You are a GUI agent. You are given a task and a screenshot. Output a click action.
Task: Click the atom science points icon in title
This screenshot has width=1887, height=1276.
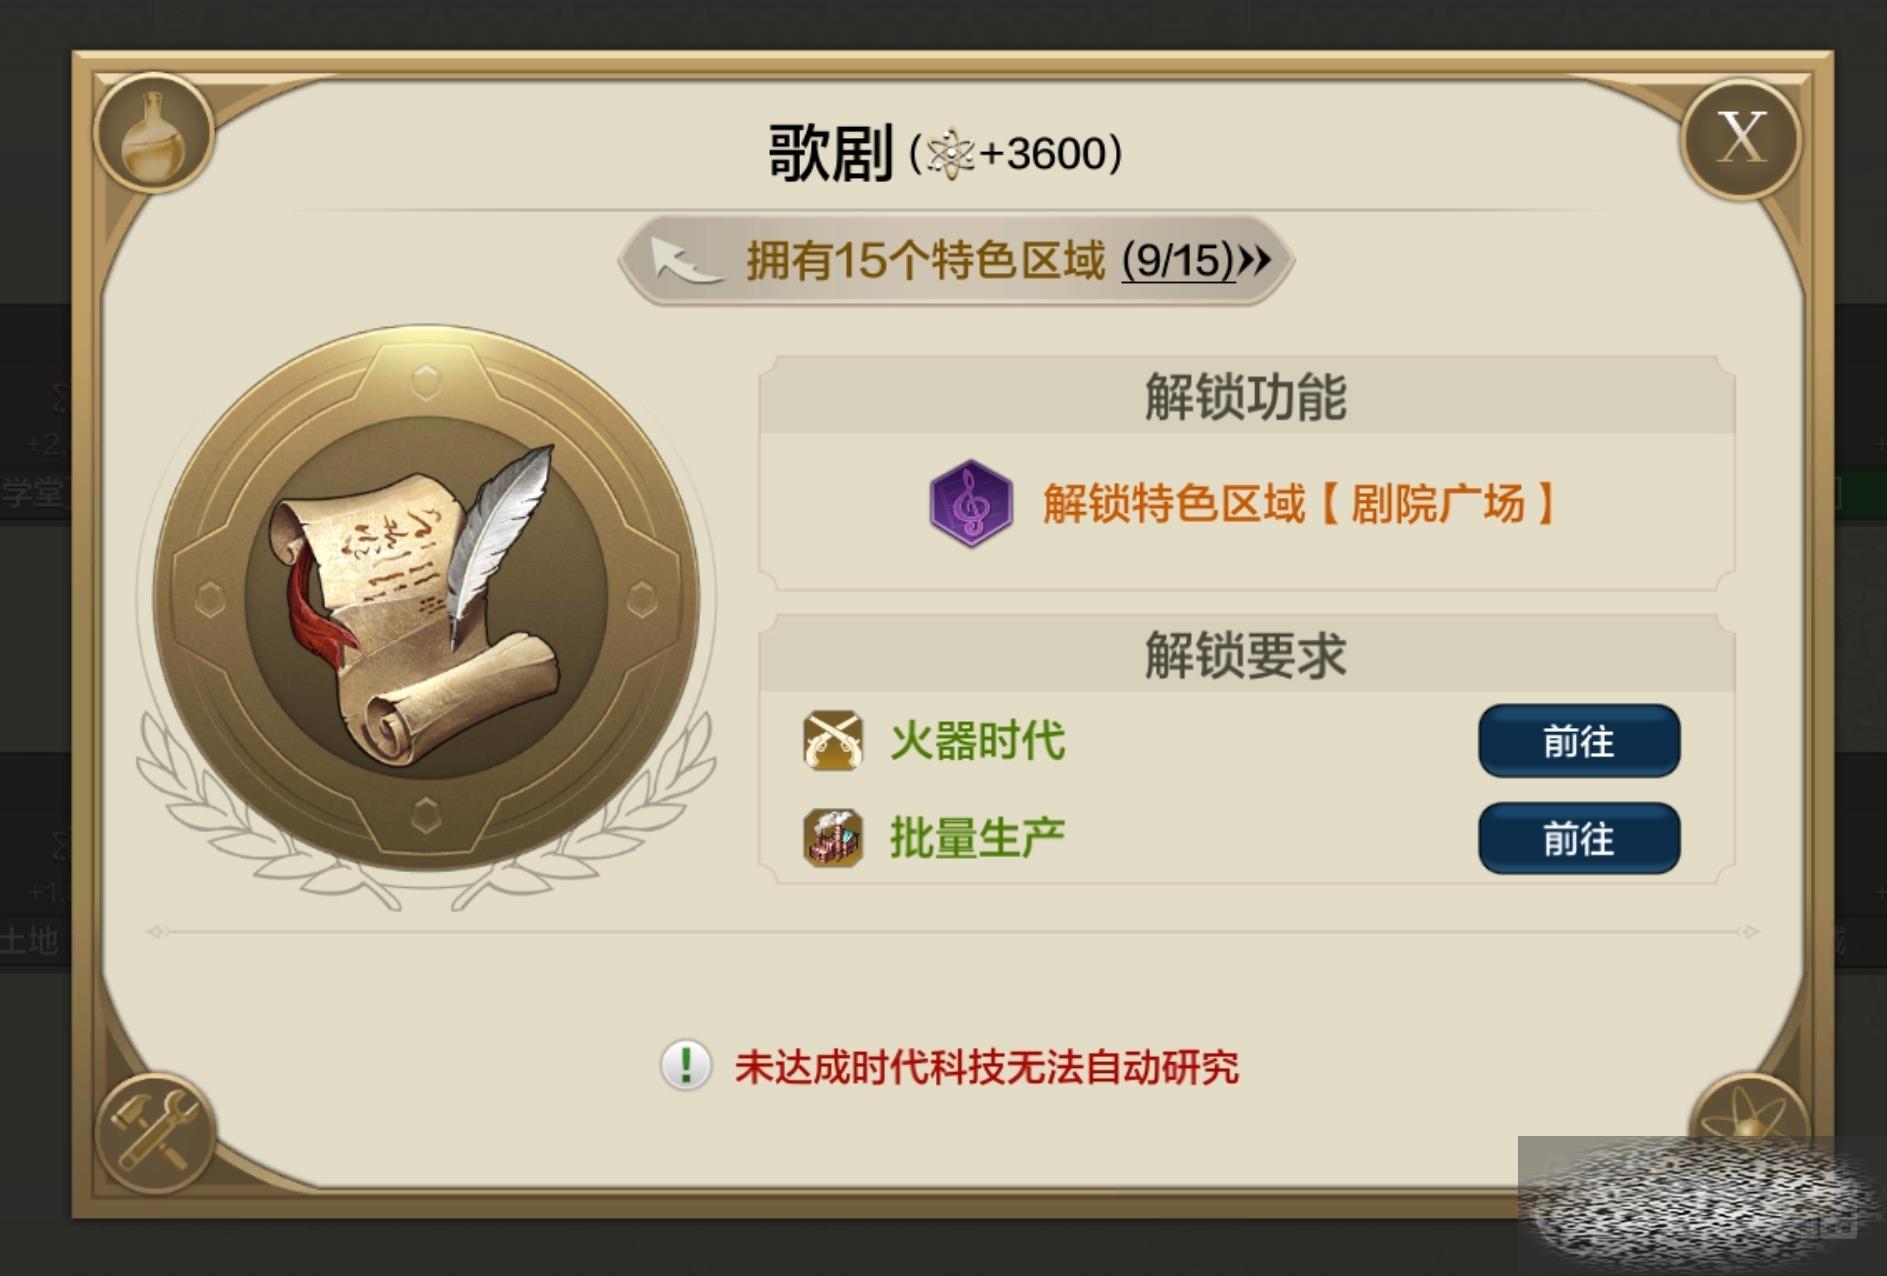[949, 153]
